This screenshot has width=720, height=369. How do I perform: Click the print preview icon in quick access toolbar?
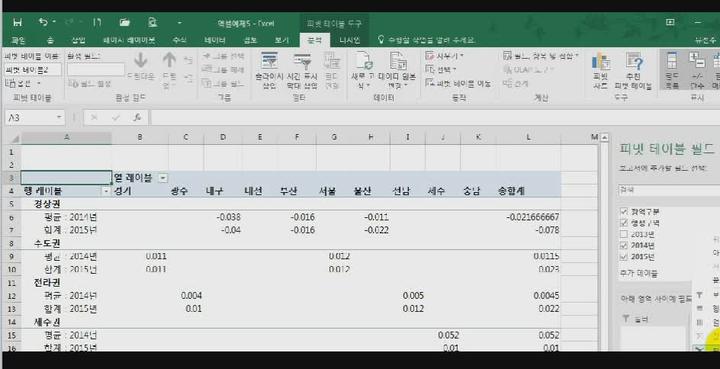(152, 22)
